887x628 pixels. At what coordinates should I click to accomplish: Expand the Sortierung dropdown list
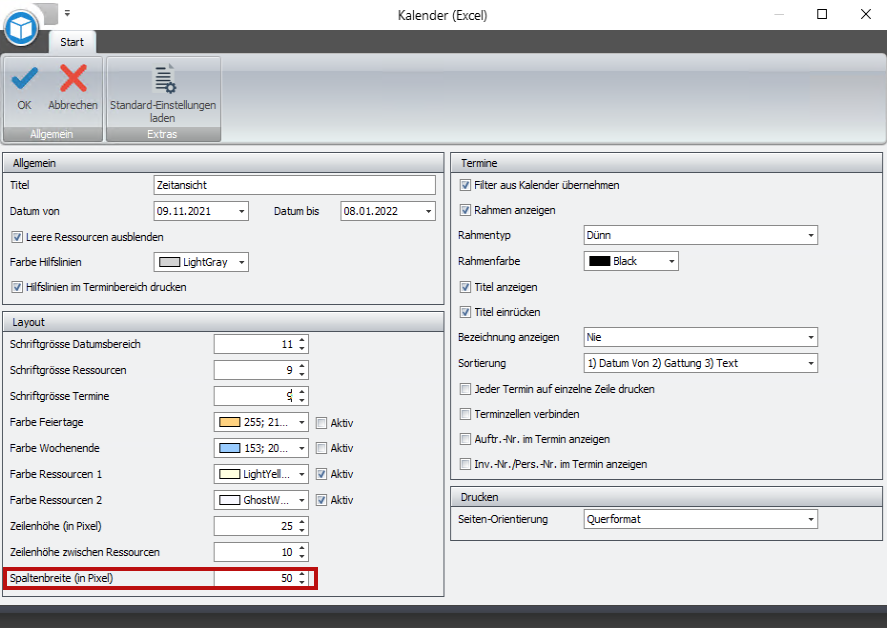[x=809, y=363]
